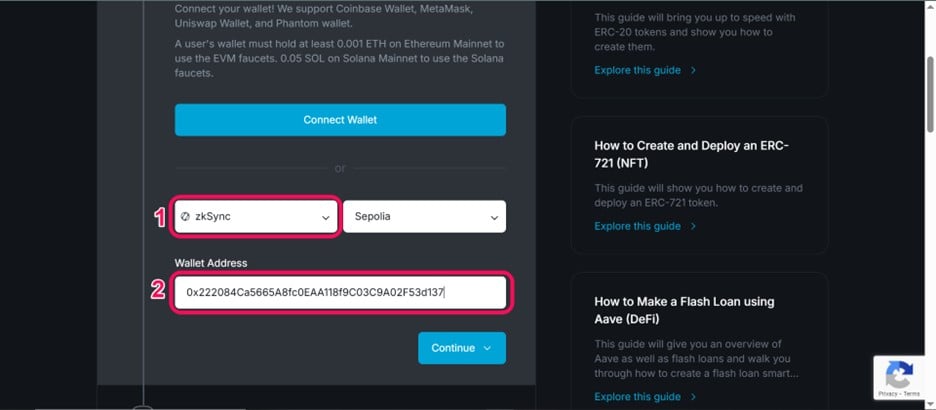Click the heading How to Create and Deploy an ERC-721 (NFT)
This screenshot has height=410, width=936.
(692, 154)
